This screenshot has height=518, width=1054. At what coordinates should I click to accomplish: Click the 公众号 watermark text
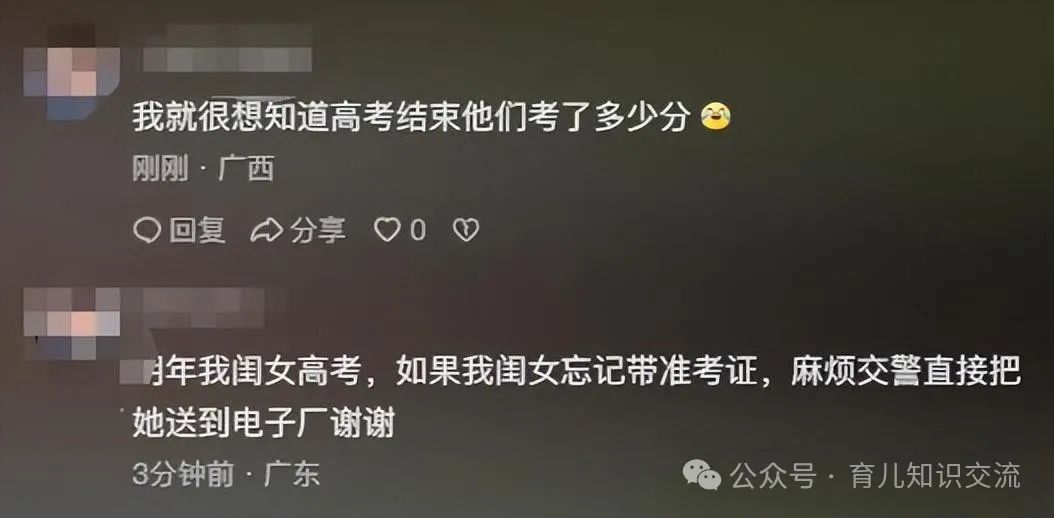[772, 476]
